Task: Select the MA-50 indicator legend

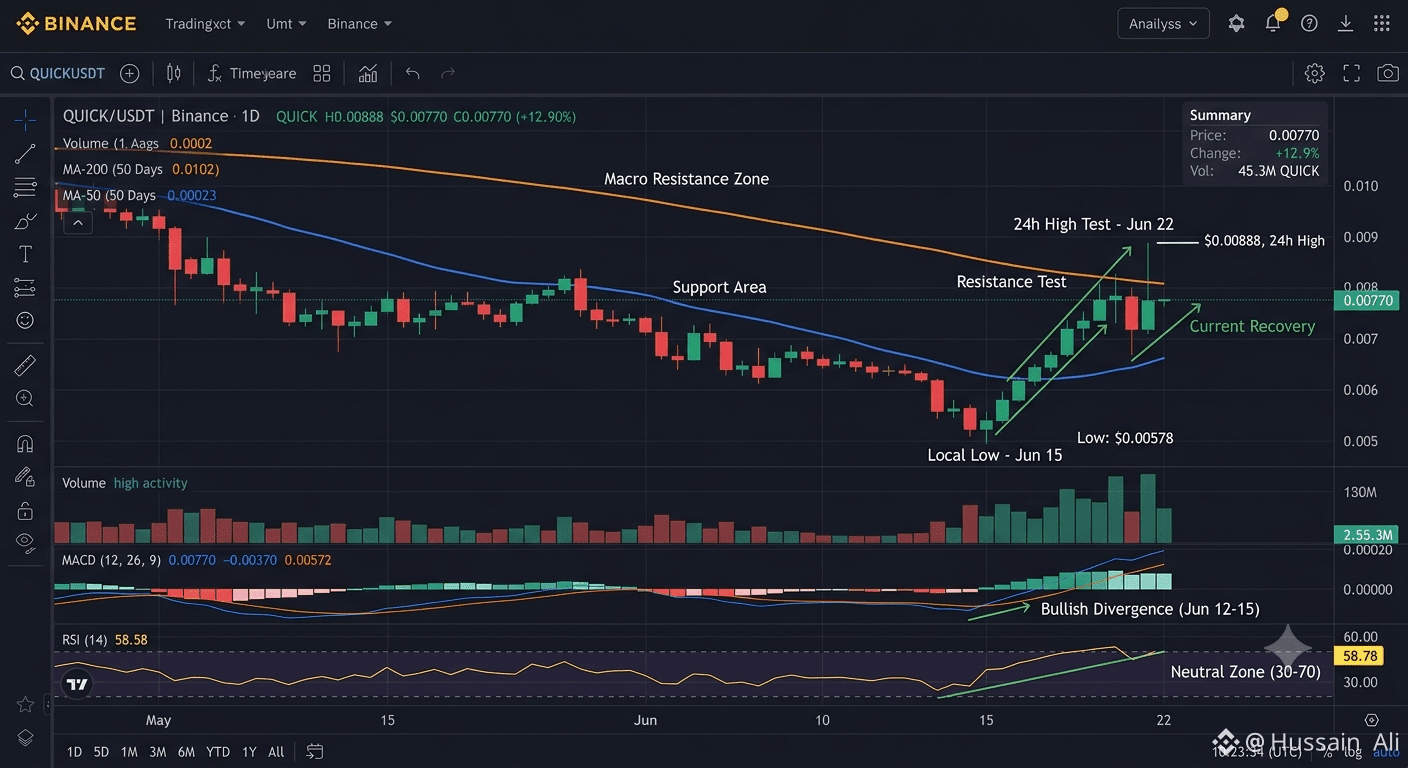Action: [139, 195]
